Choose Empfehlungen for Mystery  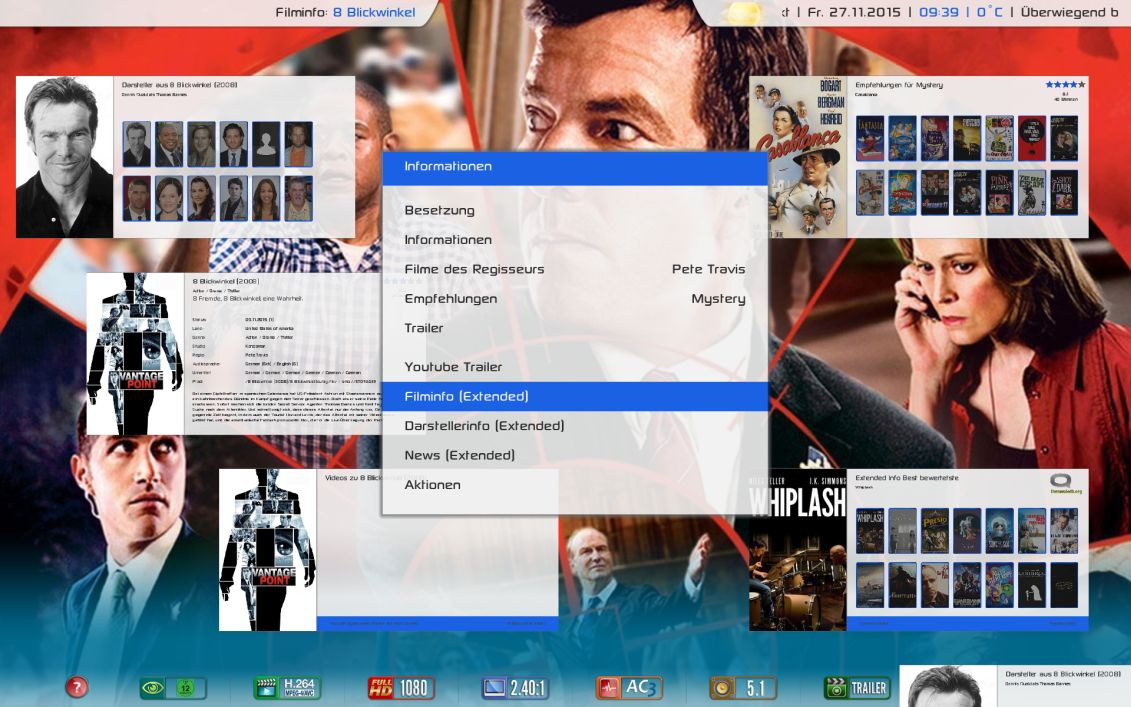click(575, 299)
